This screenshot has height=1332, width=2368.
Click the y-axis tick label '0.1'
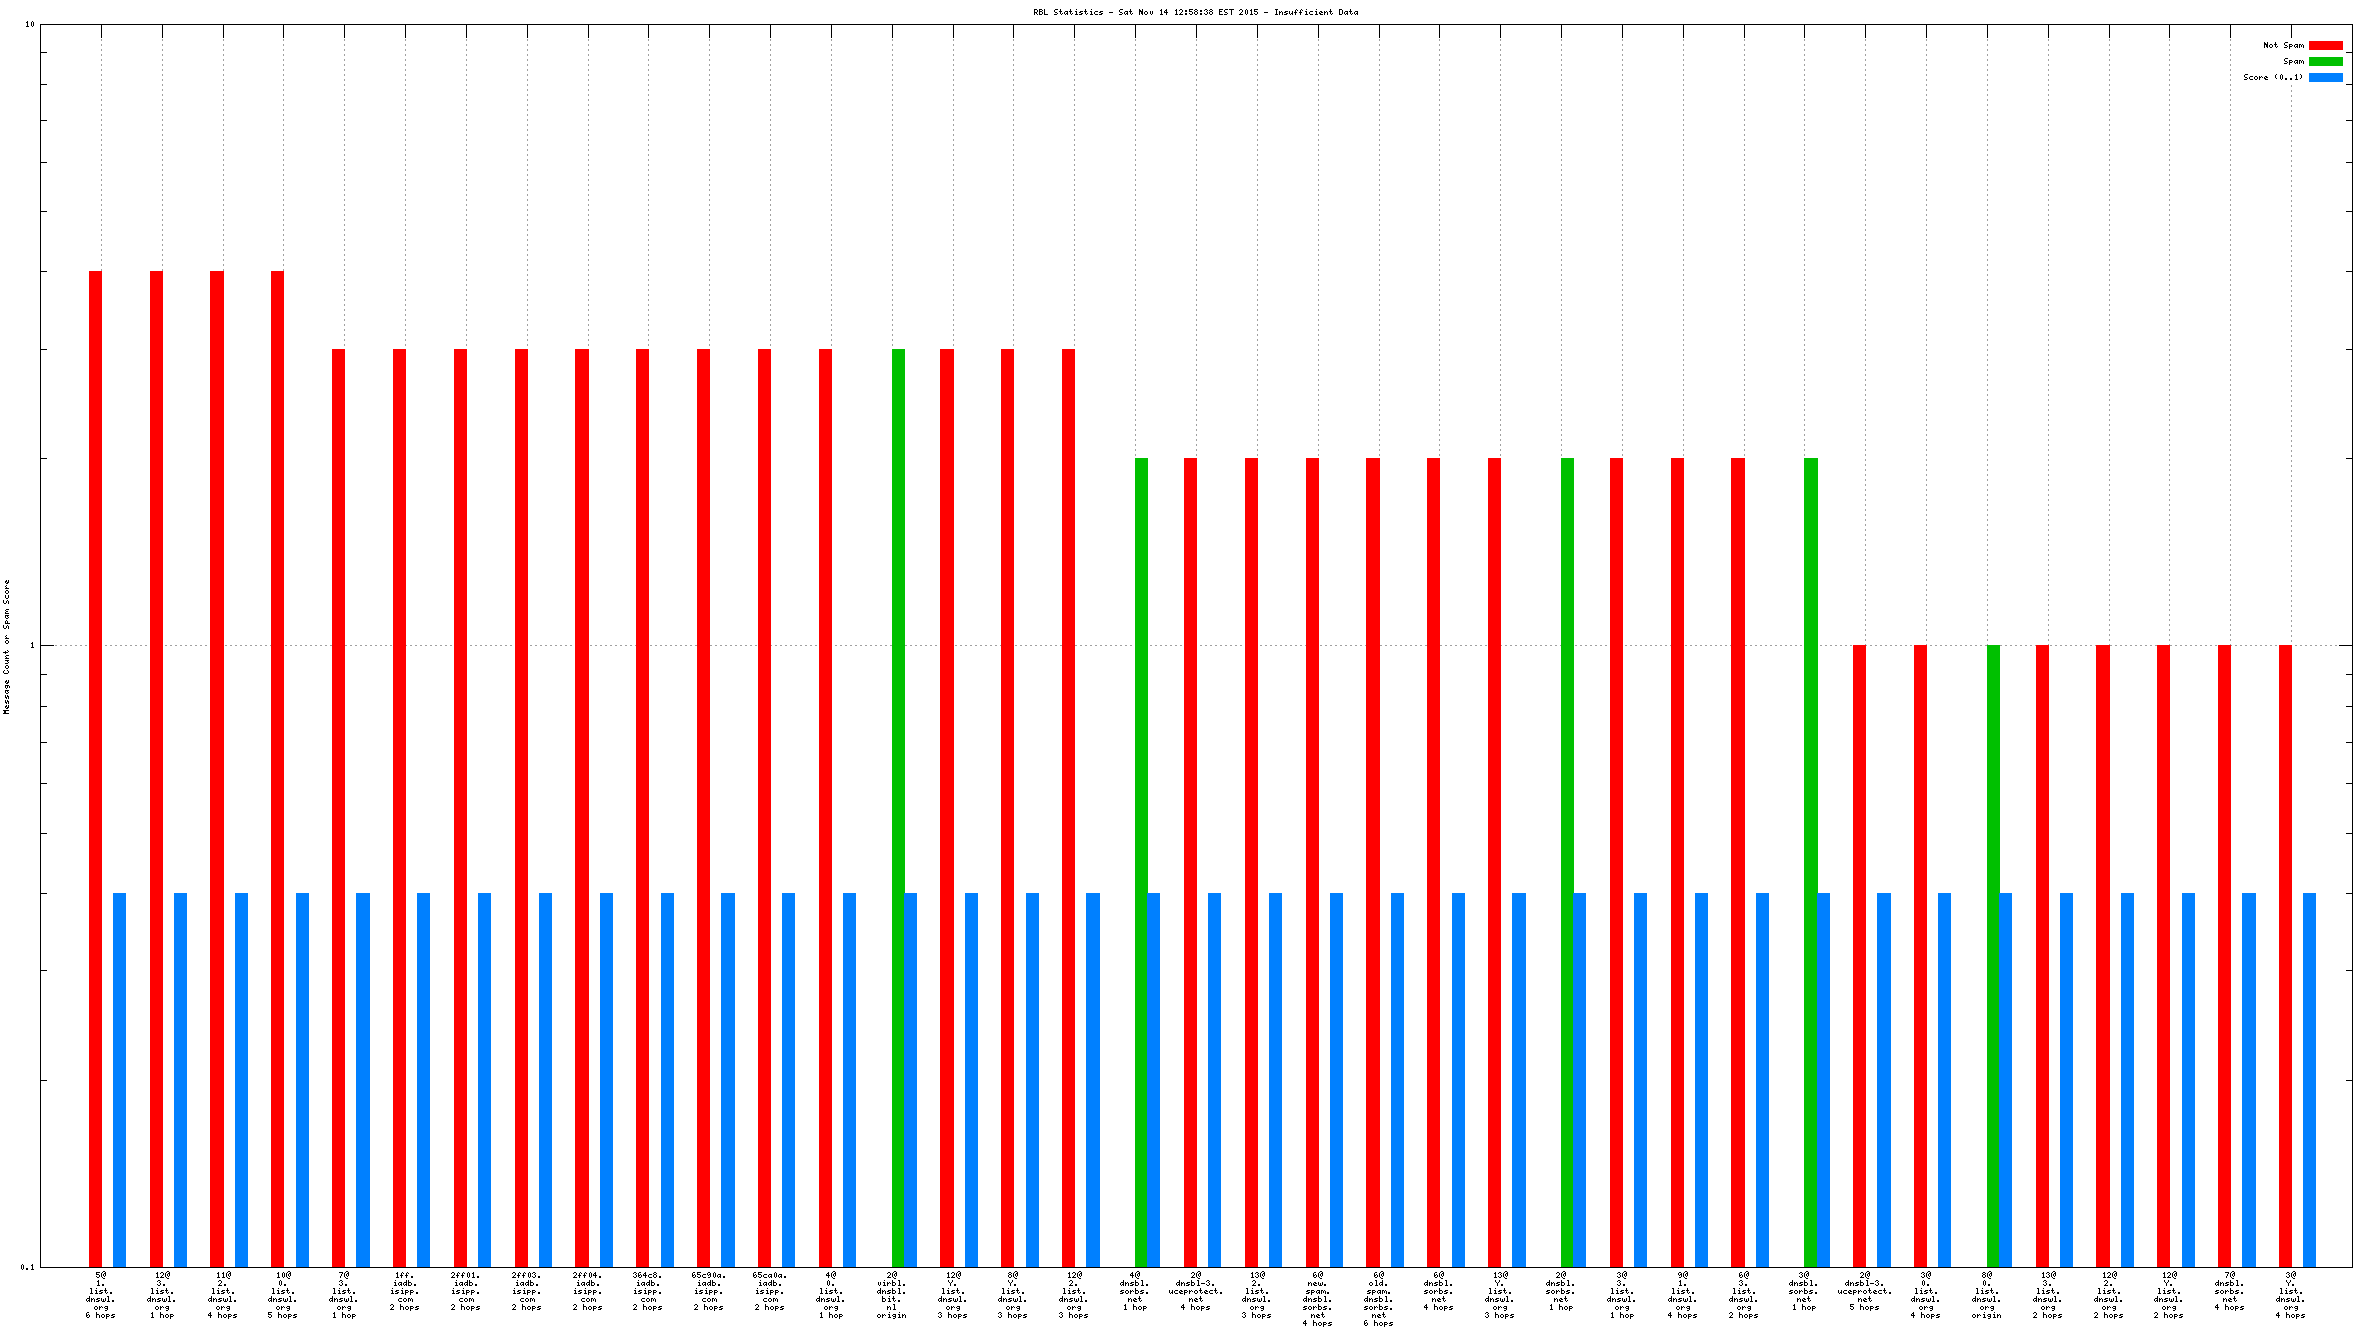[27, 1267]
